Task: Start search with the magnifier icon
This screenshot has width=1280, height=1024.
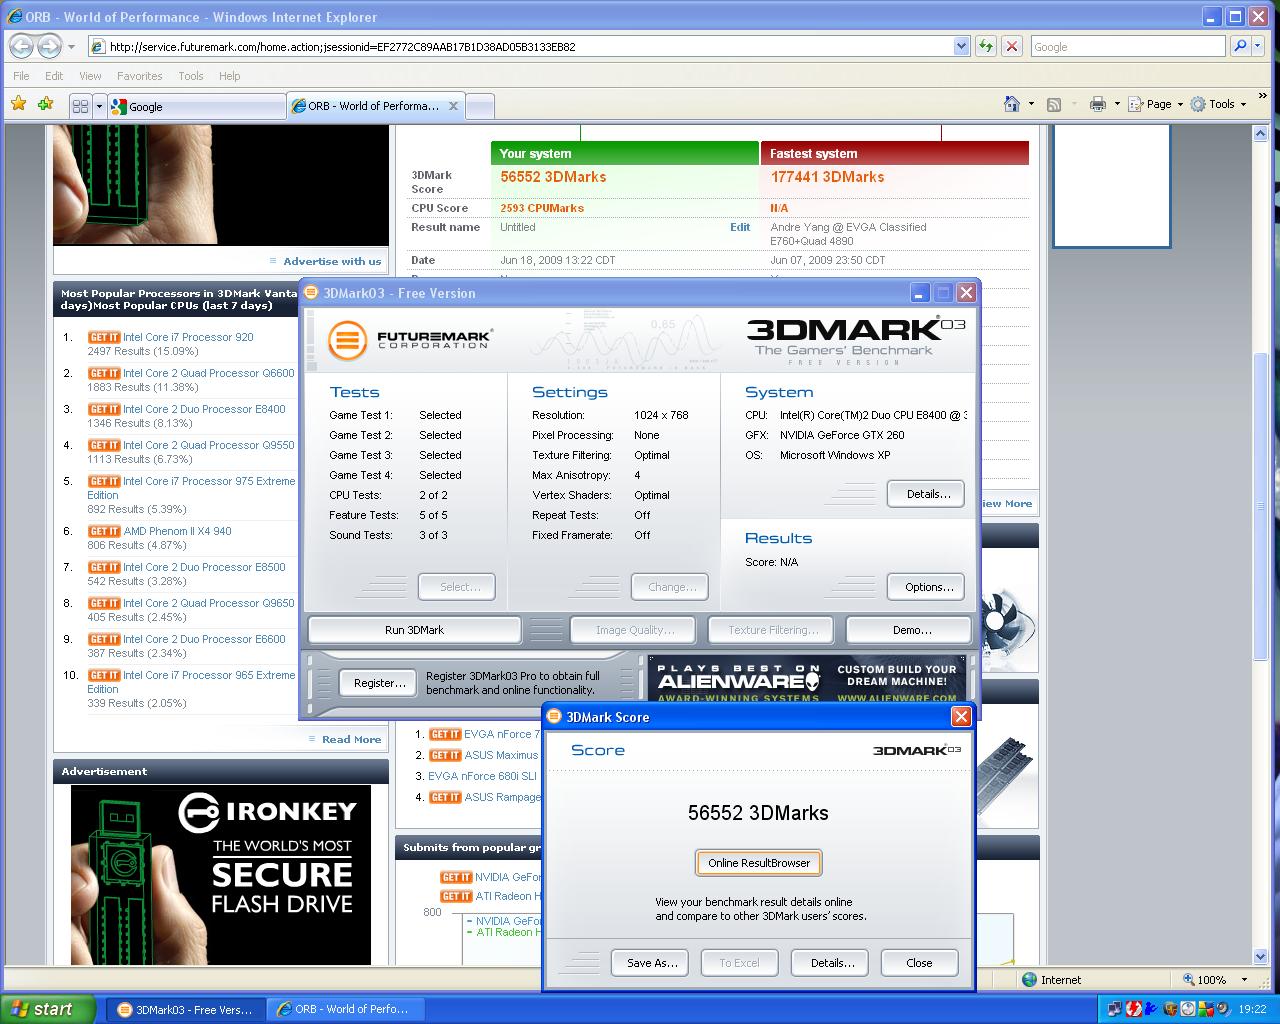Action: pyautogui.click(x=1240, y=46)
